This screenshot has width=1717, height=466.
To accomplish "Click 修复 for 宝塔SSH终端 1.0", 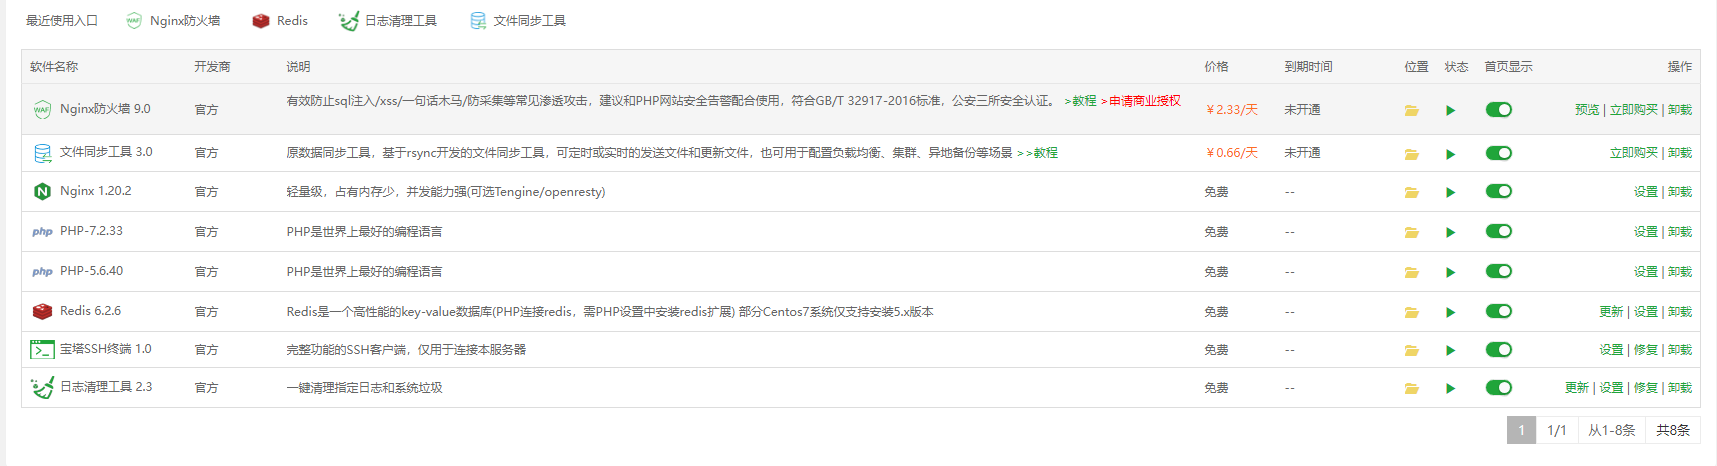I will (x=1646, y=350).
